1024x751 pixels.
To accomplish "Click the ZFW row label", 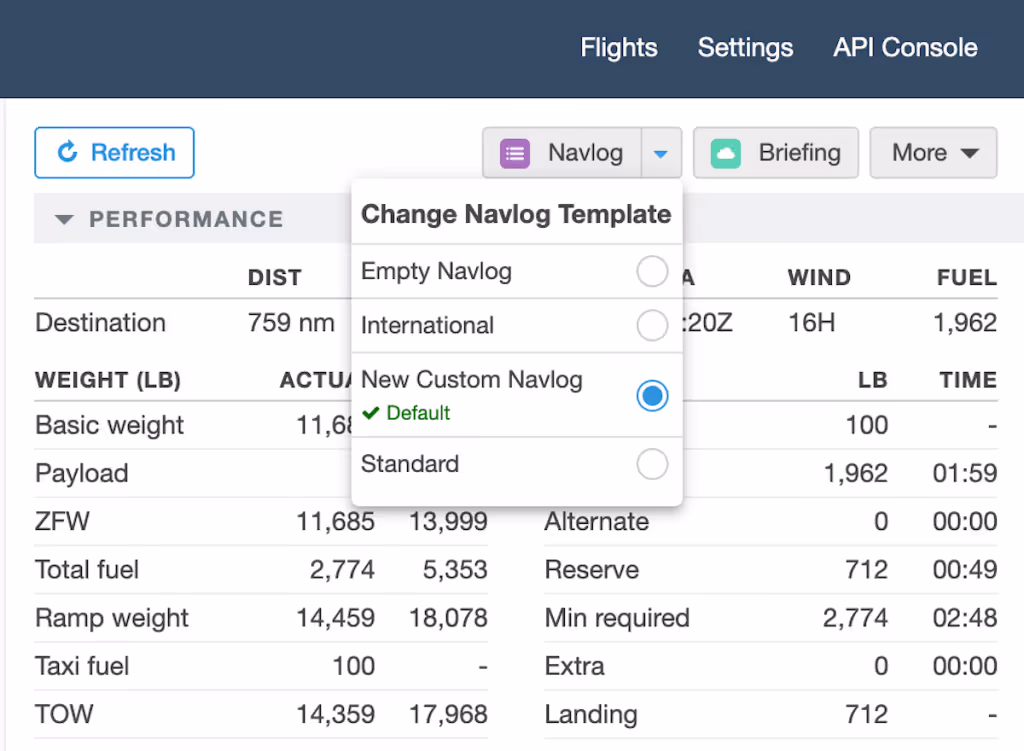I will pos(62,522).
